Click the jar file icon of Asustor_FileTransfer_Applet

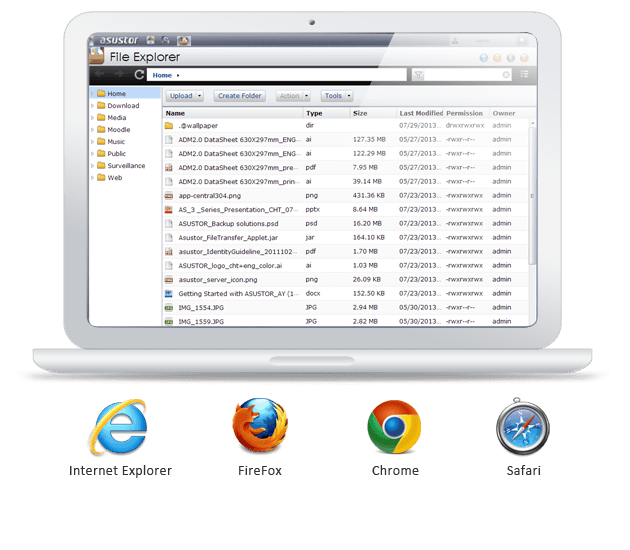coord(169,238)
